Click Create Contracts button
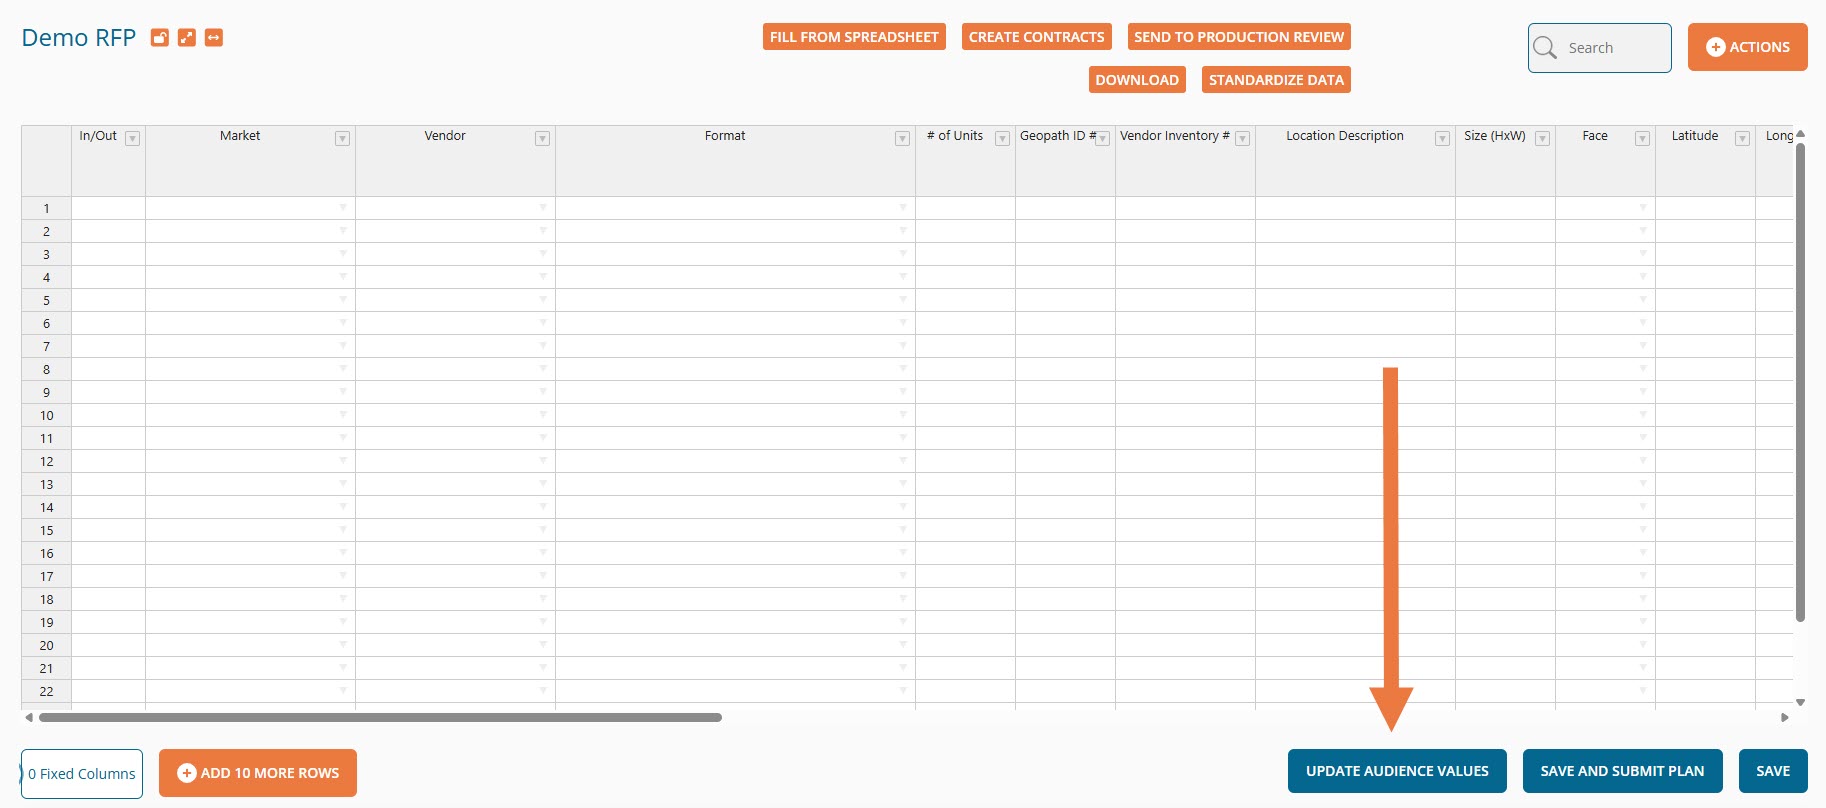1826x808 pixels. [x=1036, y=37]
